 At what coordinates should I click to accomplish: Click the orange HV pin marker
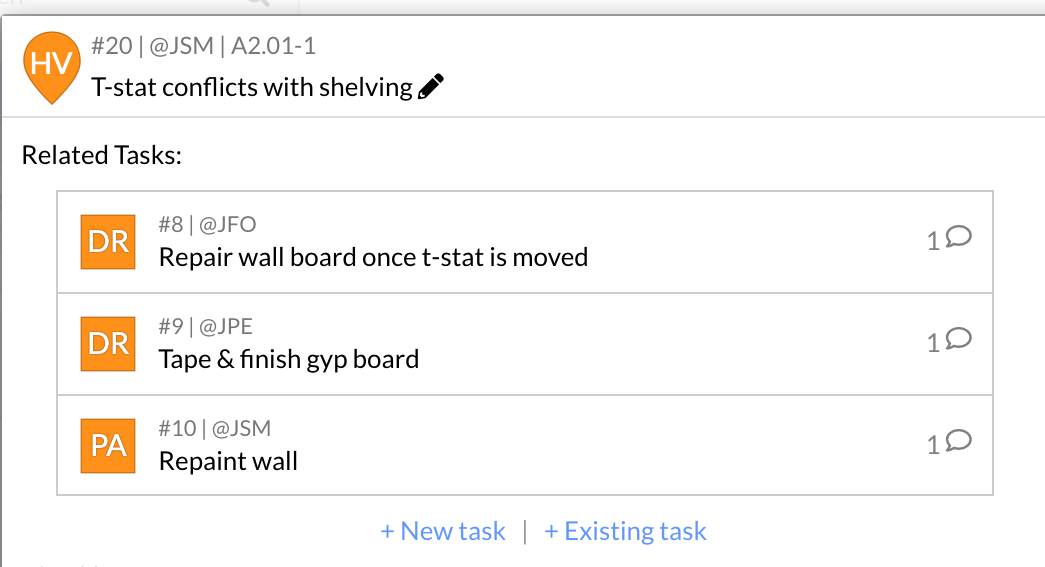(x=51, y=67)
